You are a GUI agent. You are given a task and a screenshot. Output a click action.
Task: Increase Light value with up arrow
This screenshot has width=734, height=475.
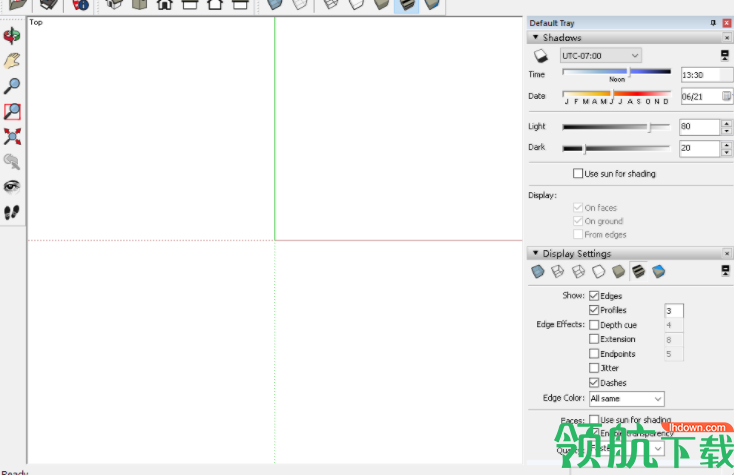coord(726,124)
